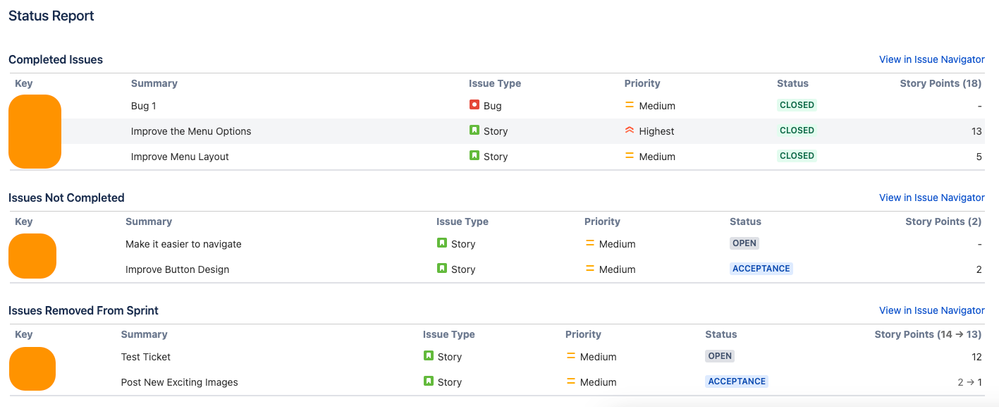
Task: Click the Story icon for Post New Exciting Images
Action: click(429, 382)
